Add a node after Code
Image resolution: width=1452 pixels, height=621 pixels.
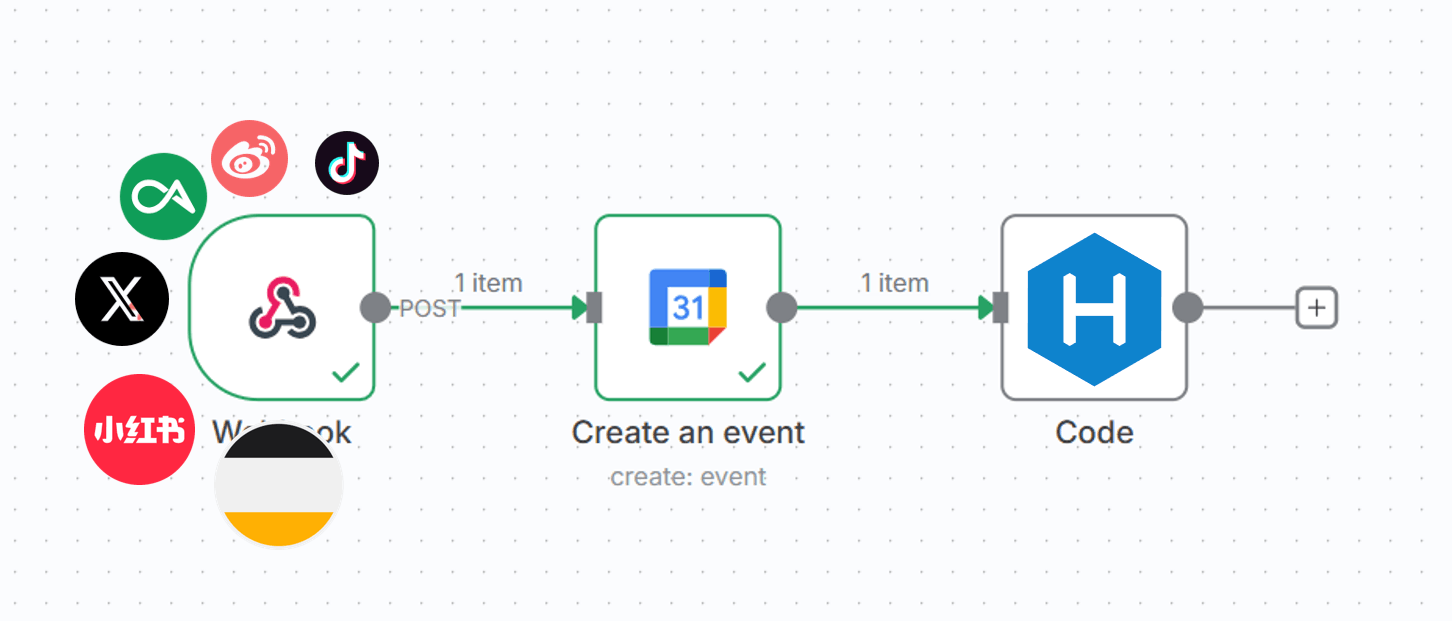(x=1316, y=308)
